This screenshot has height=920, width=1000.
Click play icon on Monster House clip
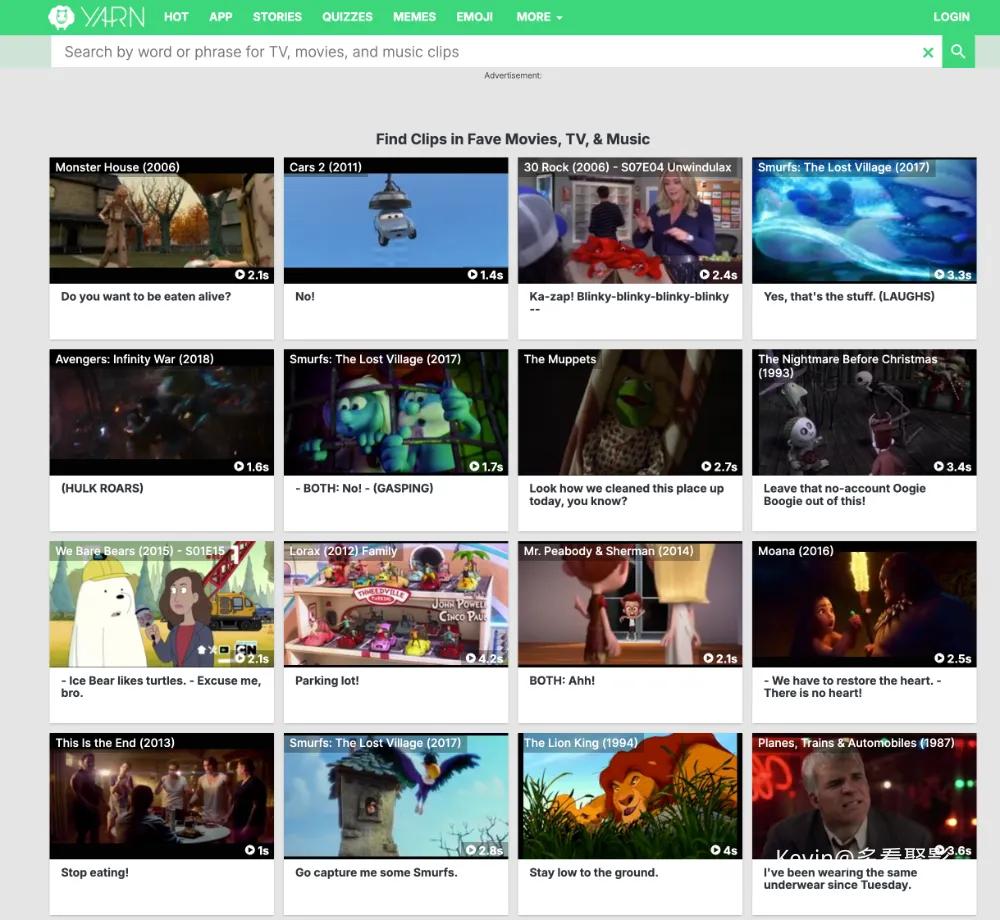[x=240, y=275]
